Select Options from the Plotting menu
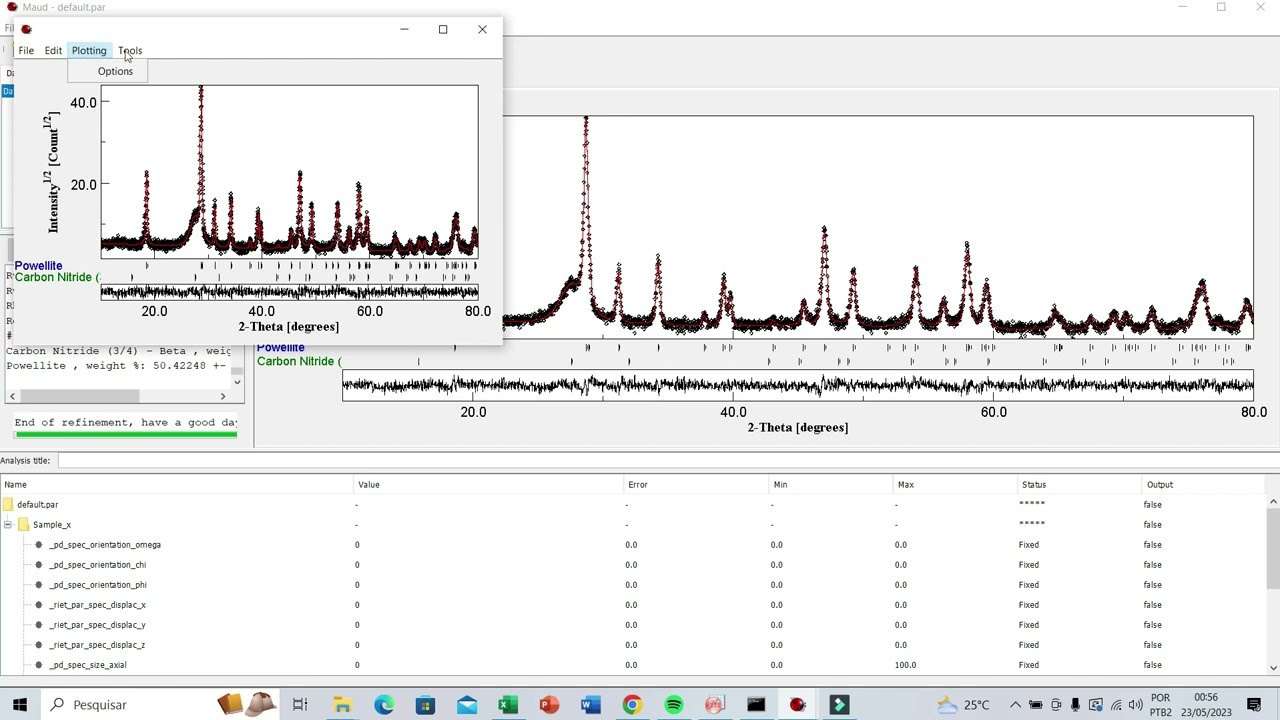The width and height of the screenshot is (1280, 720). pyautogui.click(x=115, y=71)
